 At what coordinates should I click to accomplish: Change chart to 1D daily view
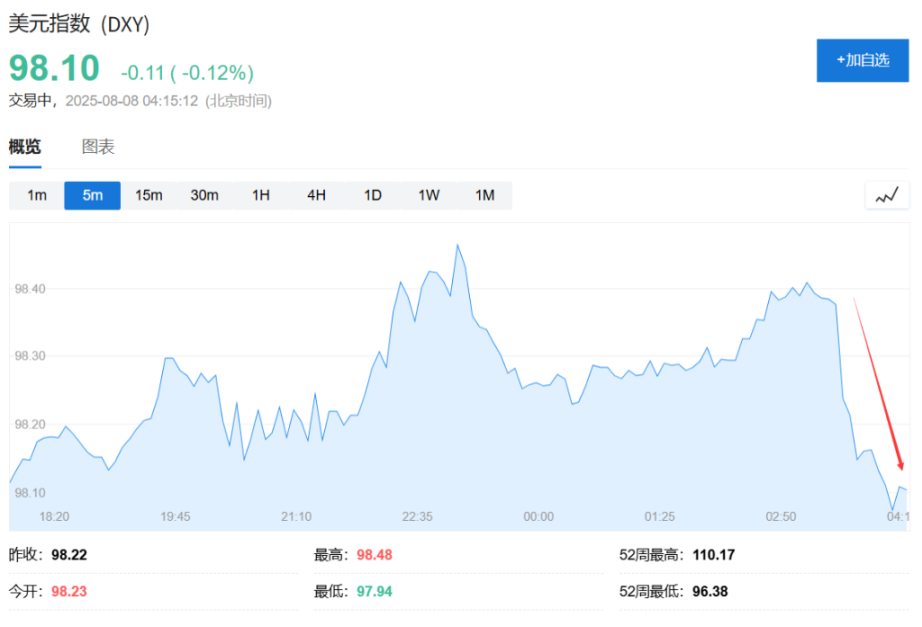373,196
